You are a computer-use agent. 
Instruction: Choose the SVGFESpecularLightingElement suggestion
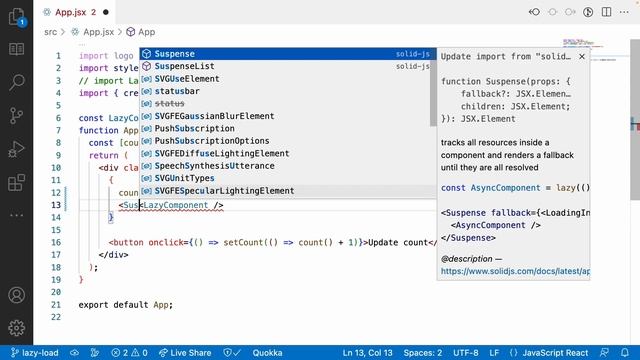288,191
